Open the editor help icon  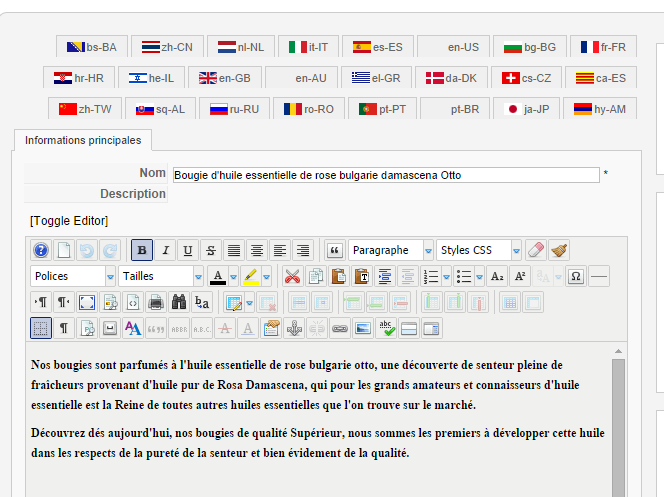[x=41, y=250]
